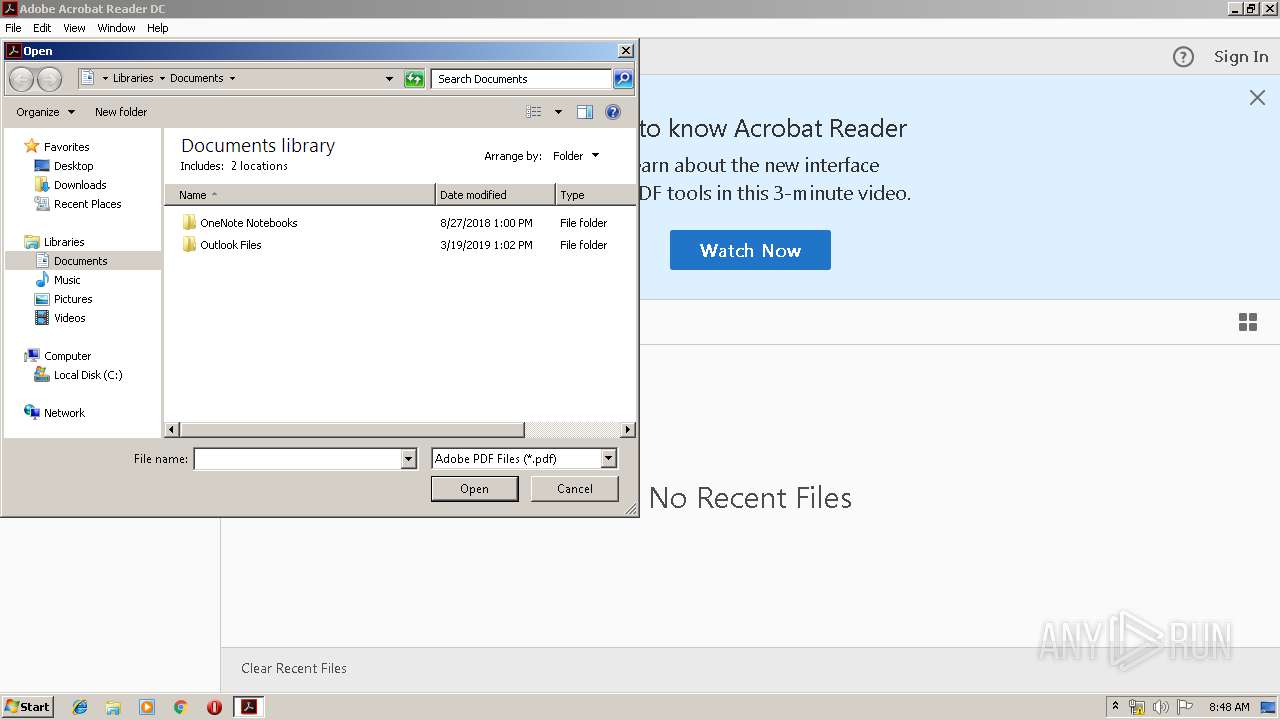Sort by Name column
The image size is (1280, 720).
(x=300, y=195)
